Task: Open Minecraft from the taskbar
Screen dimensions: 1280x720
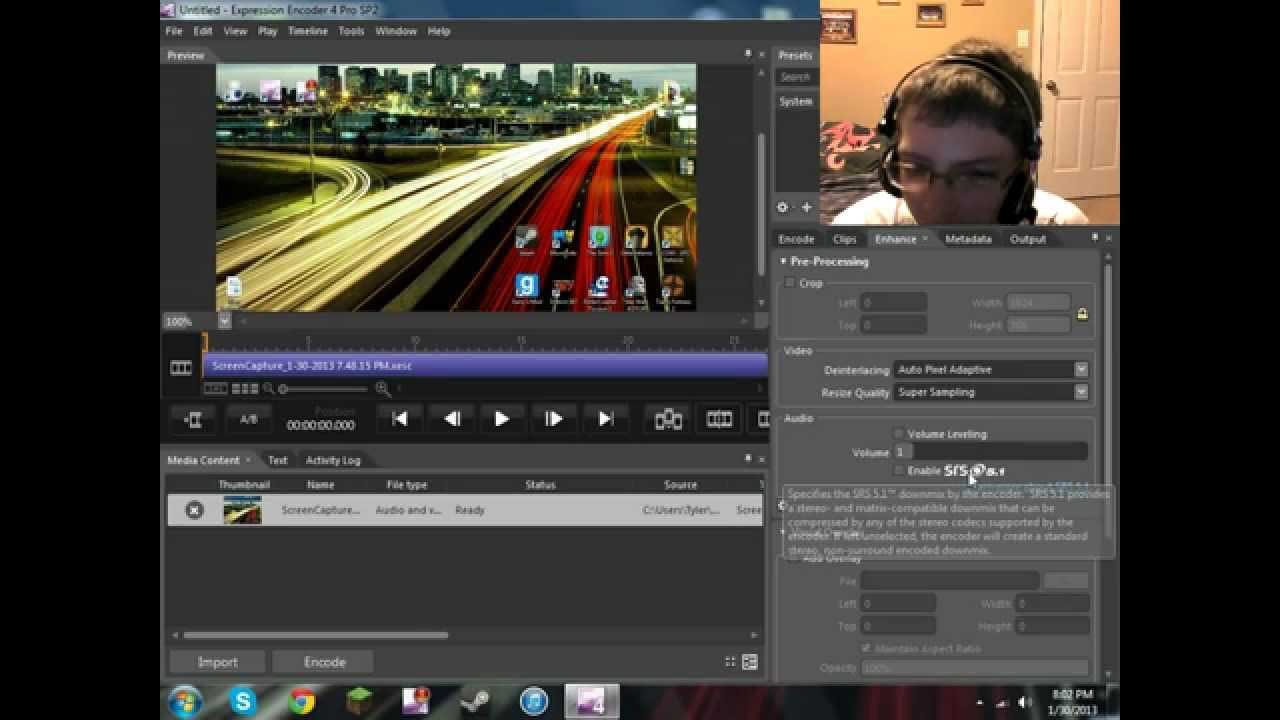Action: (x=360, y=701)
